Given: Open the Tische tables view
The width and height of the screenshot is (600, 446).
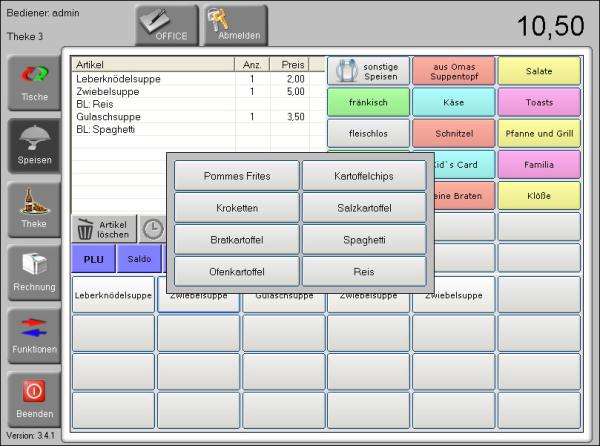Looking at the screenshot, I should tap(34, 84).
